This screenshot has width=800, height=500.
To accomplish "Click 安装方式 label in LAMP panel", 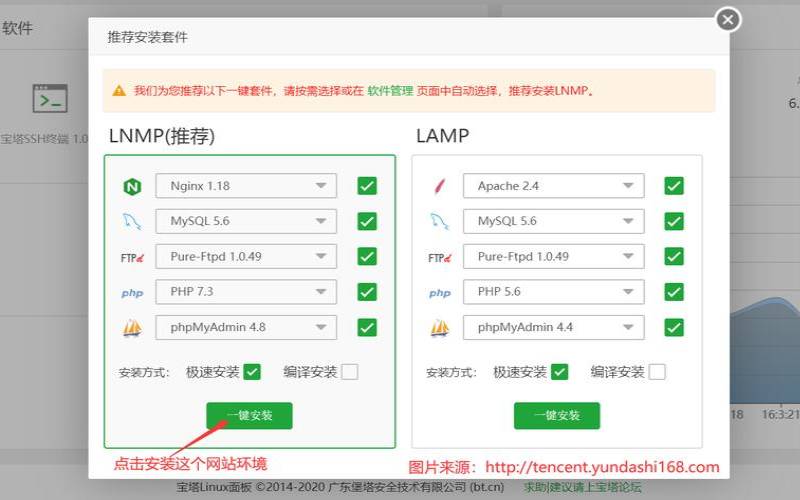I will [452, 372].
